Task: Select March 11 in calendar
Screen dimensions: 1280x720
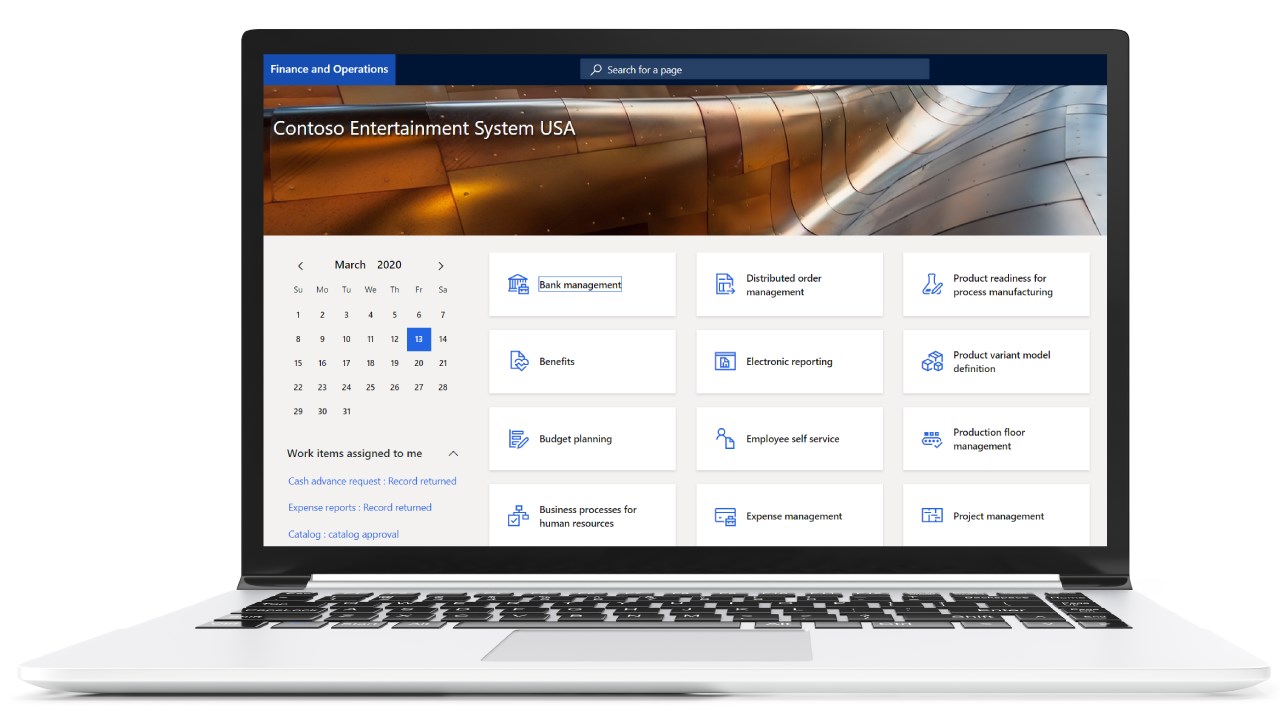Action: click(370, 339)
